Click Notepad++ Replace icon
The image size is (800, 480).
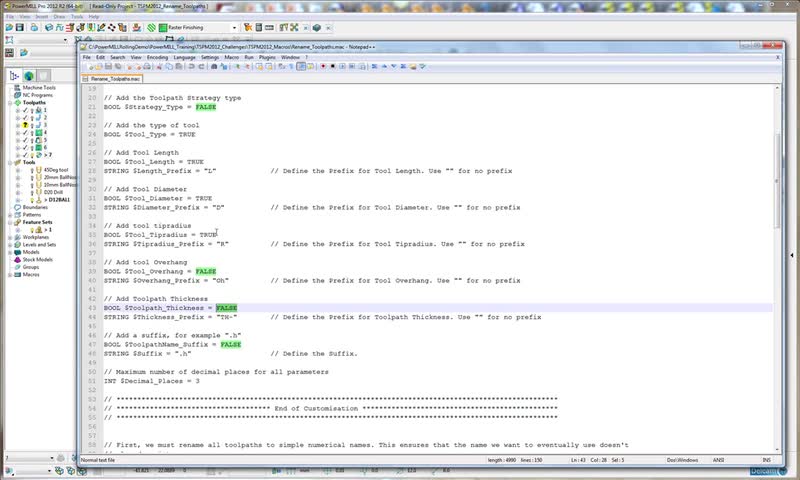click(224, 66)
